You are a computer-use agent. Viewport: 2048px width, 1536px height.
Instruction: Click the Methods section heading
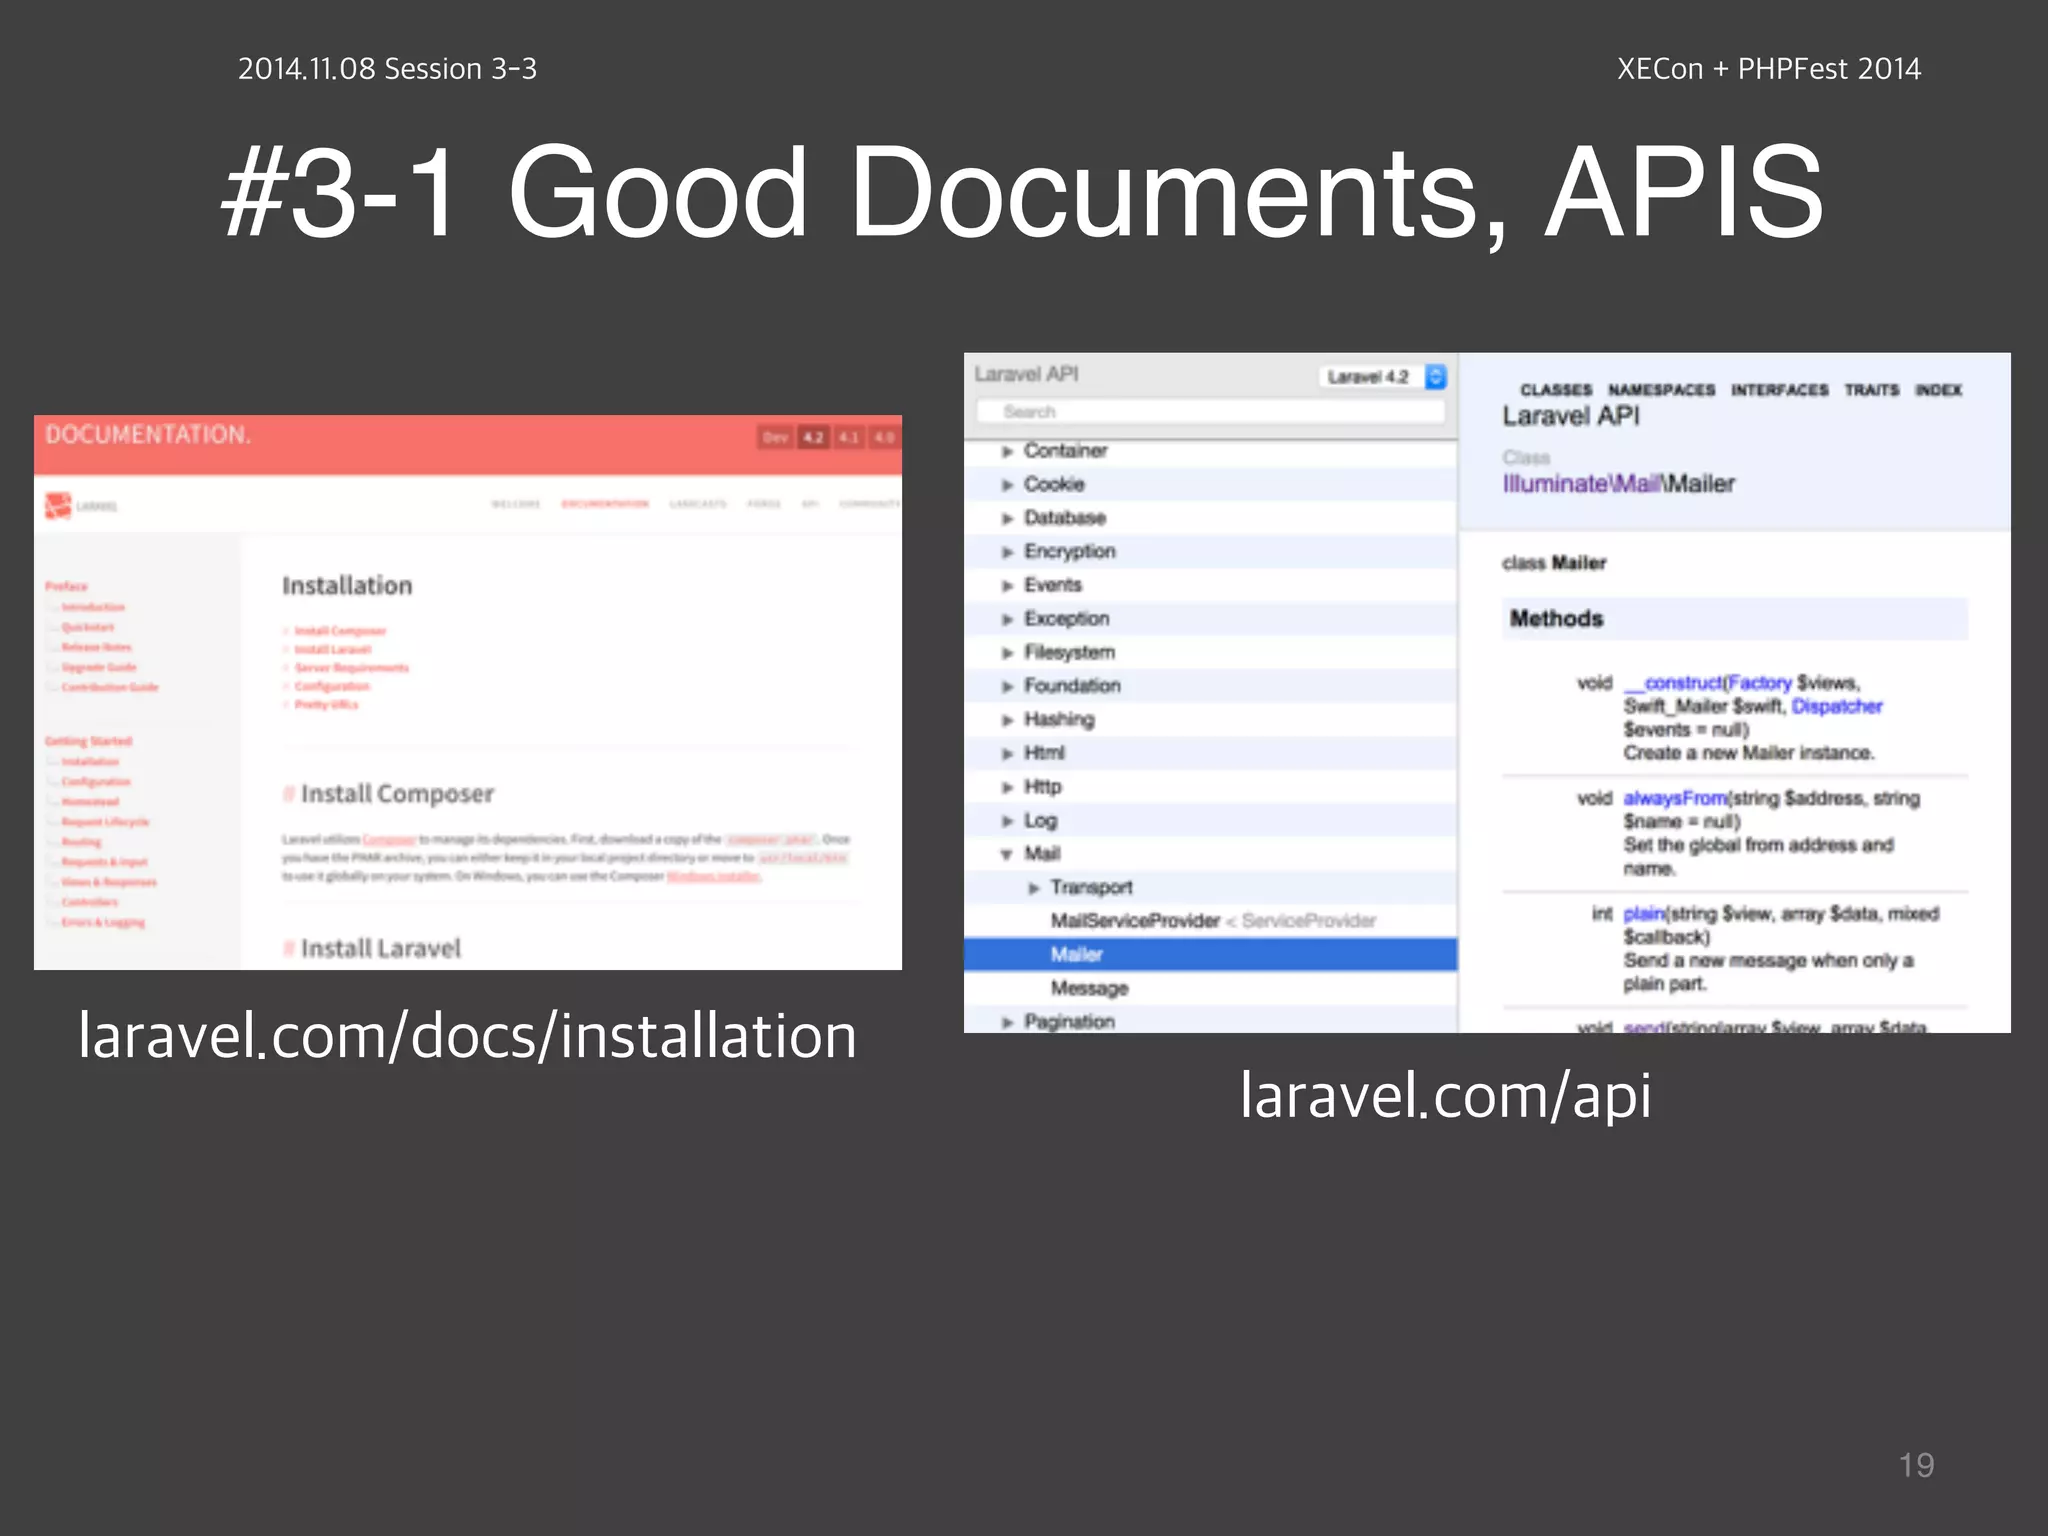1556,619
